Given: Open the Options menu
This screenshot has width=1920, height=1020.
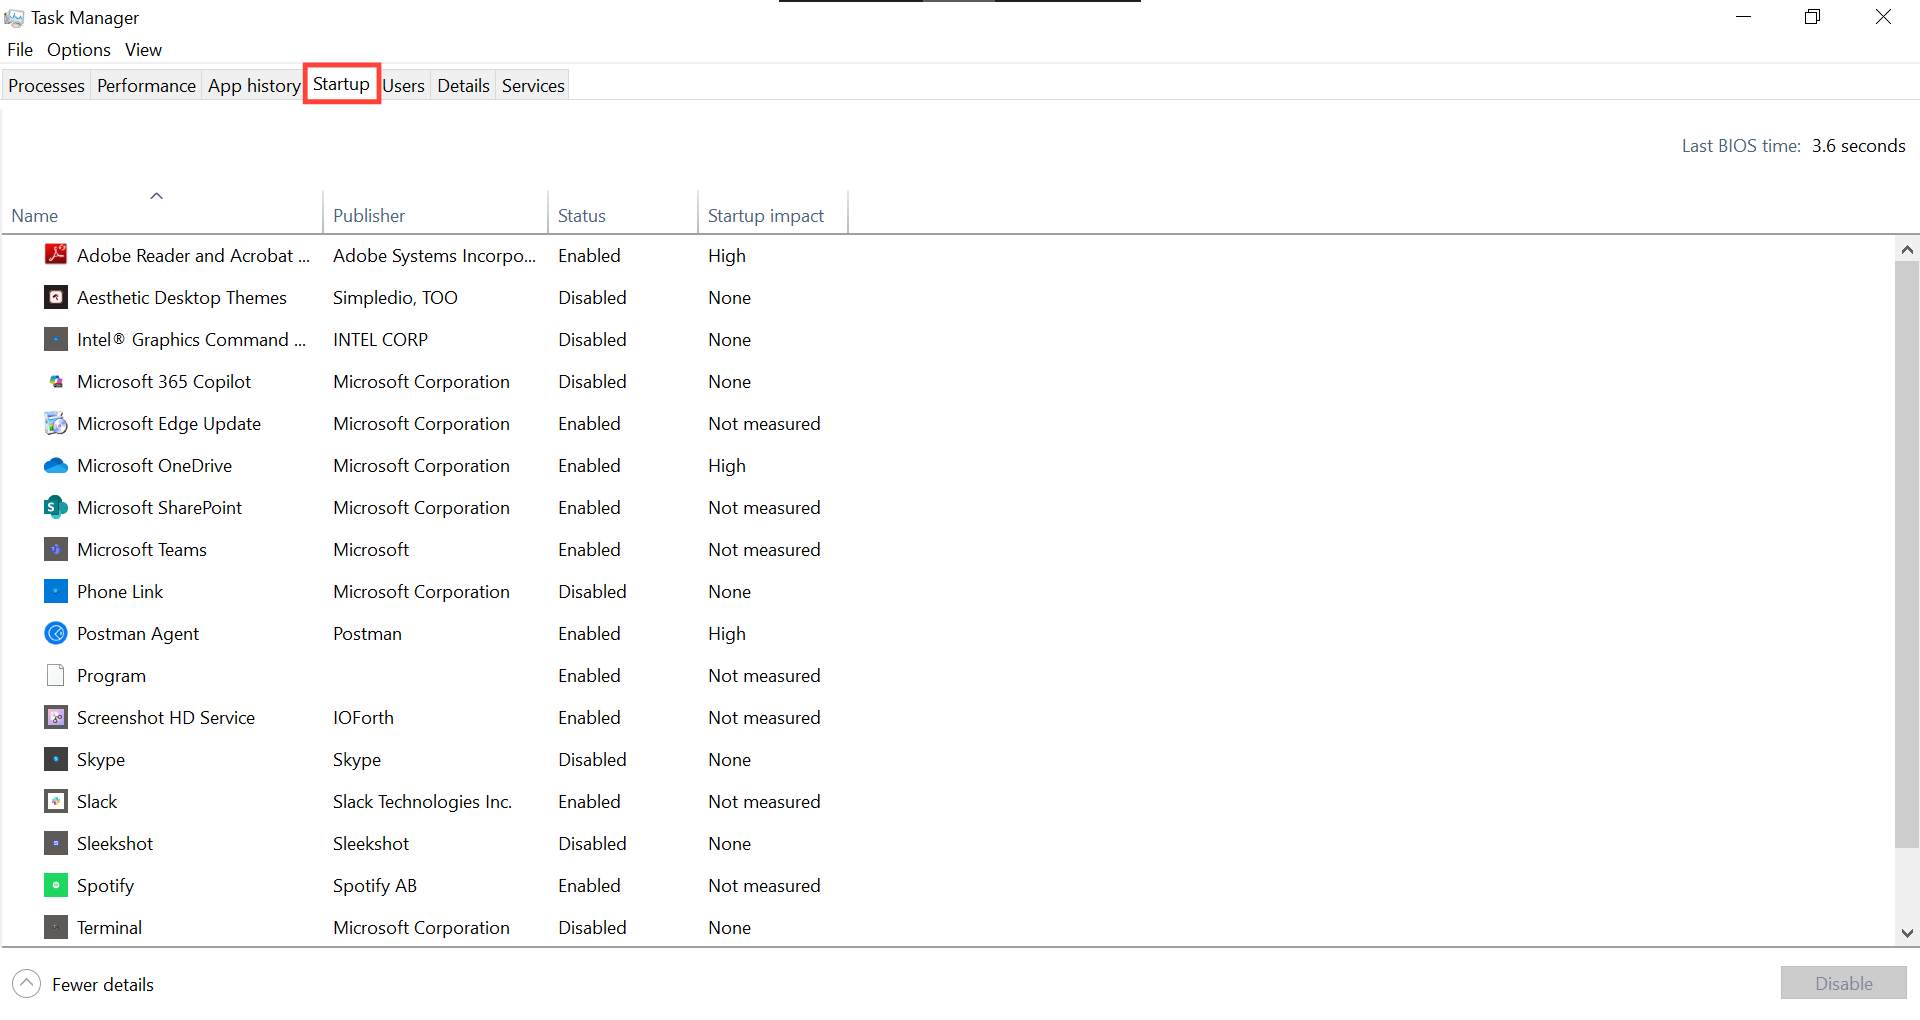Looking at the screenshot, I should coord(79,50).
